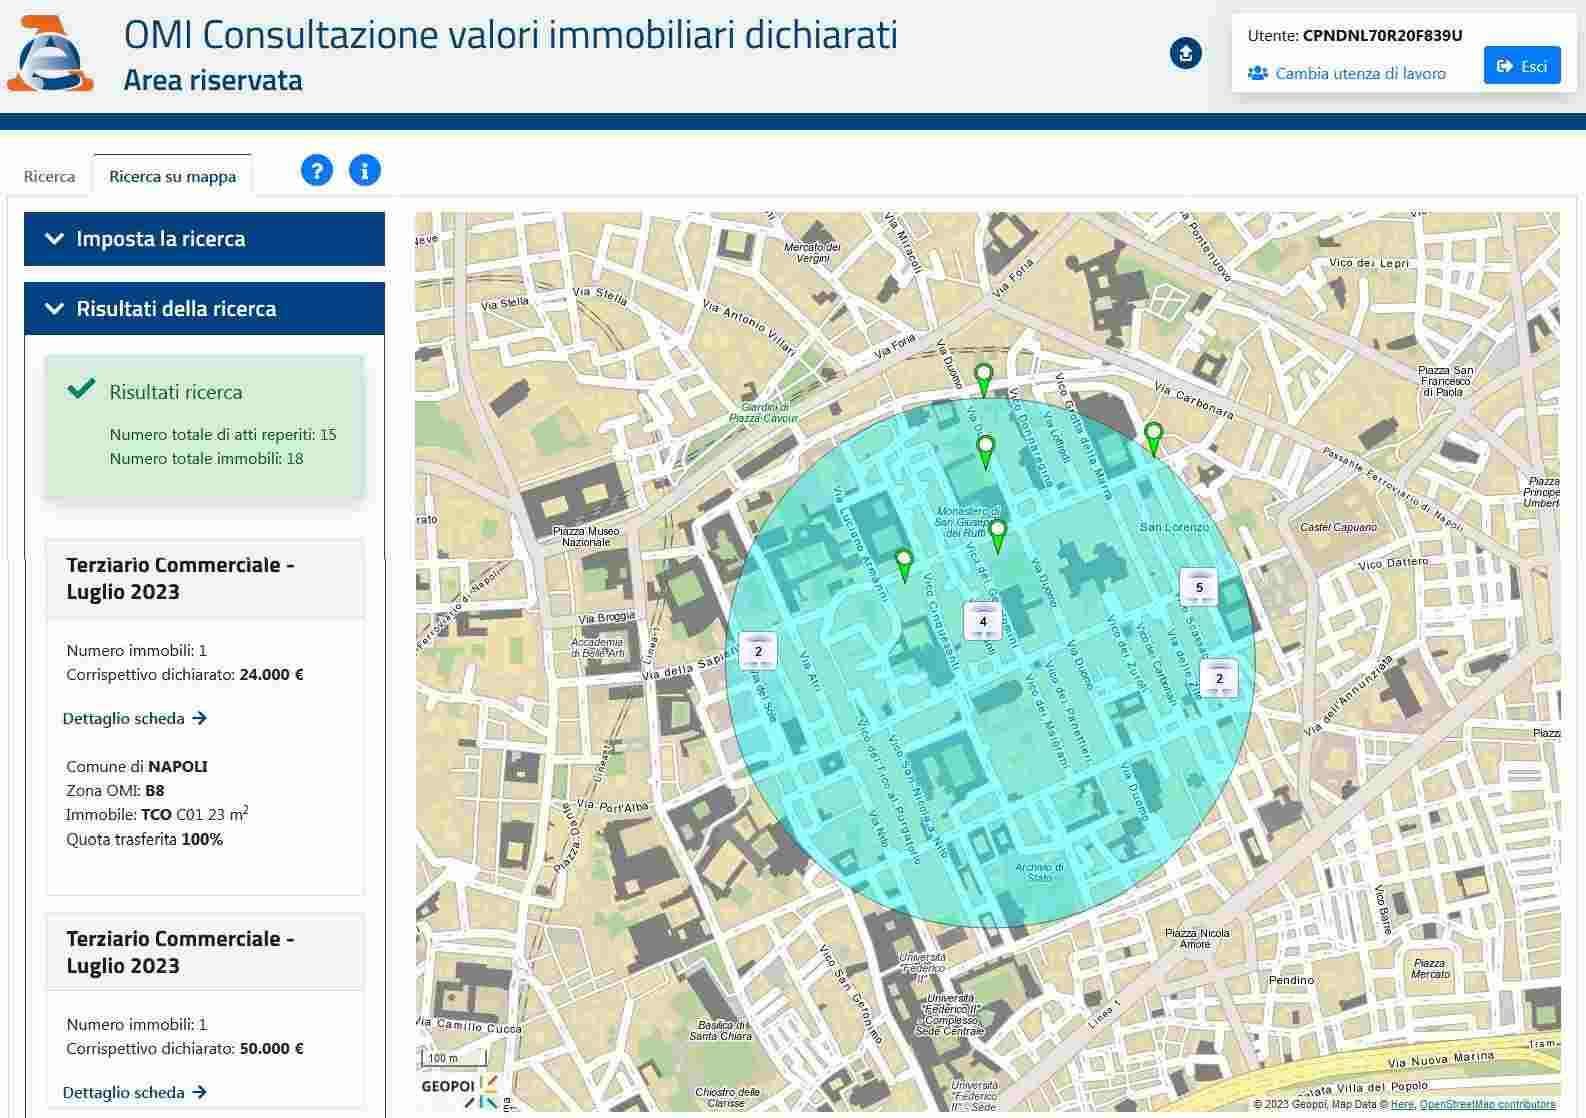This screenshot has width=1586, height=1118.
Task: Click the cluster marker on Via della Sapienza
Action: coord(758,651)
